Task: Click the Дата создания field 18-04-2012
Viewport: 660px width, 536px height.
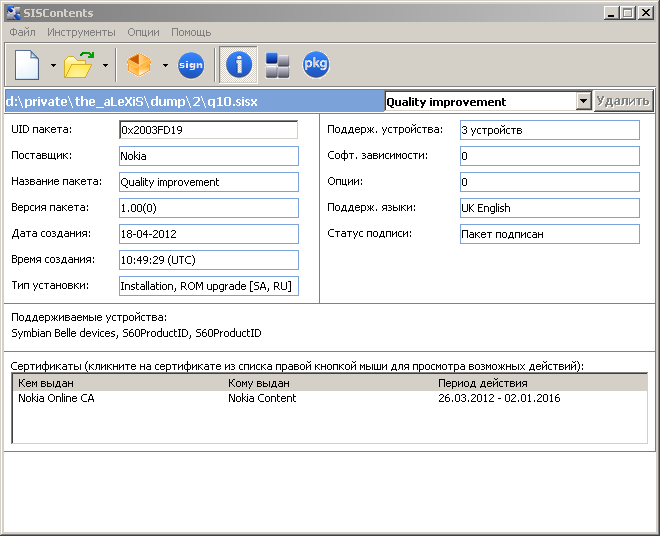Action: click(x=209, y=234)
